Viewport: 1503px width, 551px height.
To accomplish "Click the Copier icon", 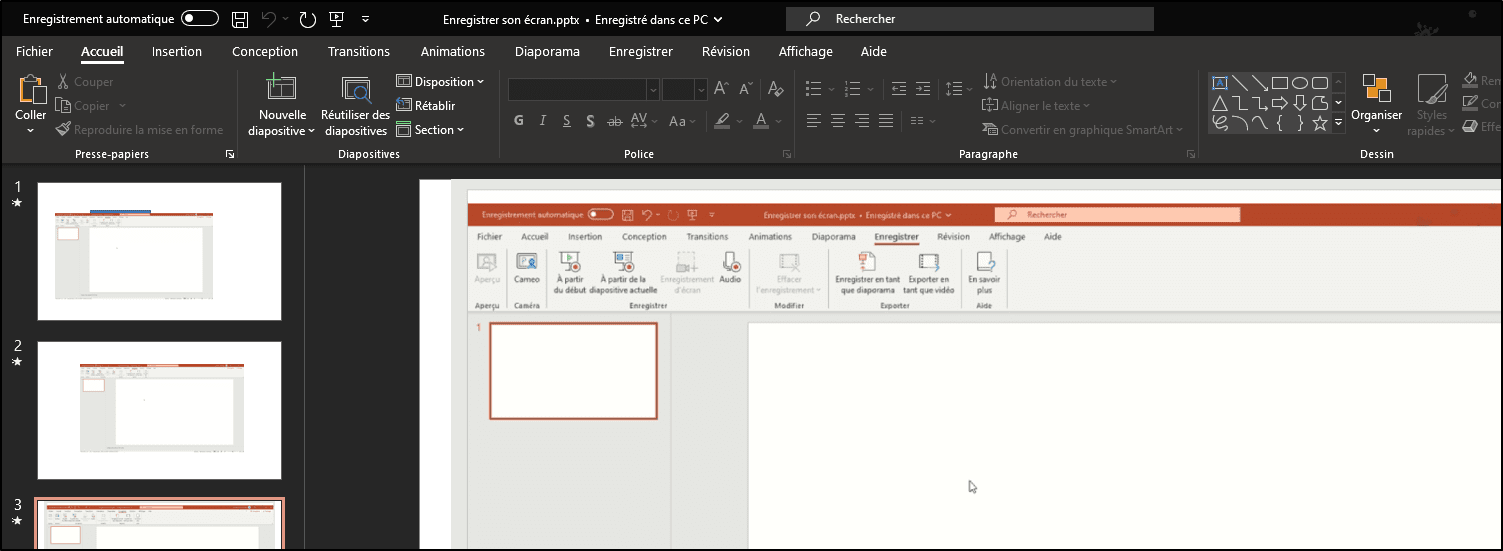I will [x=64, y=106].
